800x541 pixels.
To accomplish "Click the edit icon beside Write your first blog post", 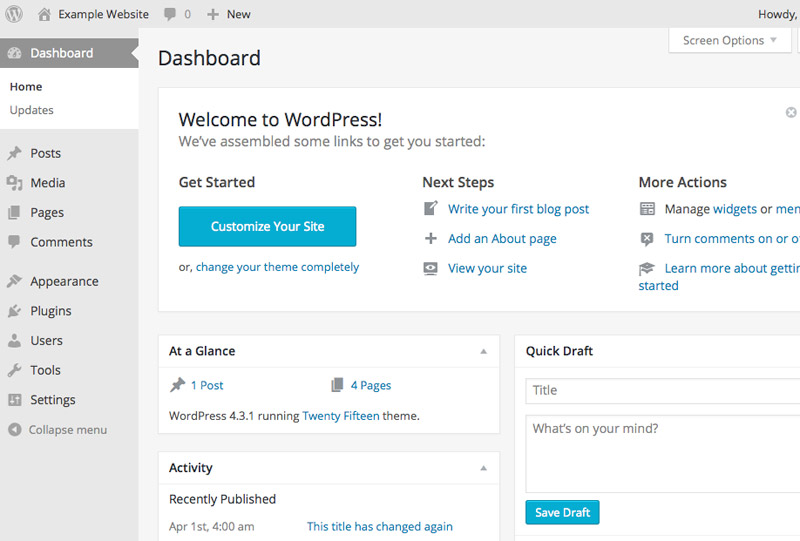I will (431, 208).
